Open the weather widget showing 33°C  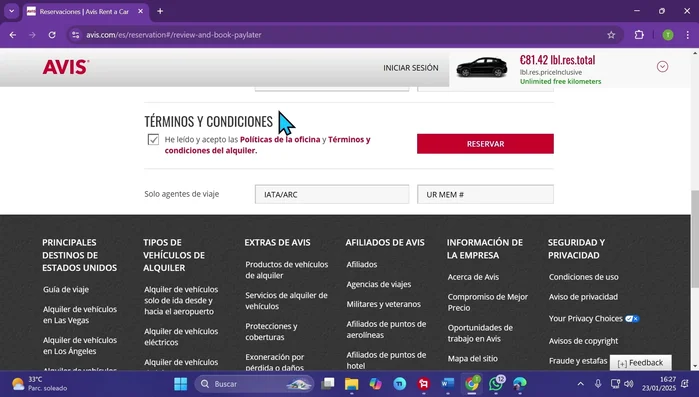40,384
